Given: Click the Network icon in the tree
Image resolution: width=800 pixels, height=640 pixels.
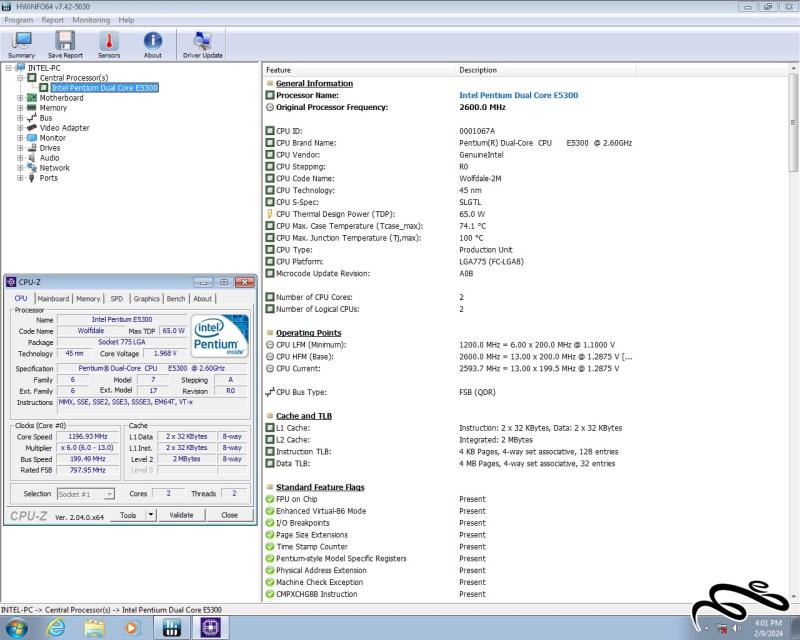Looking at the screenshot, I should coord(32,167).
